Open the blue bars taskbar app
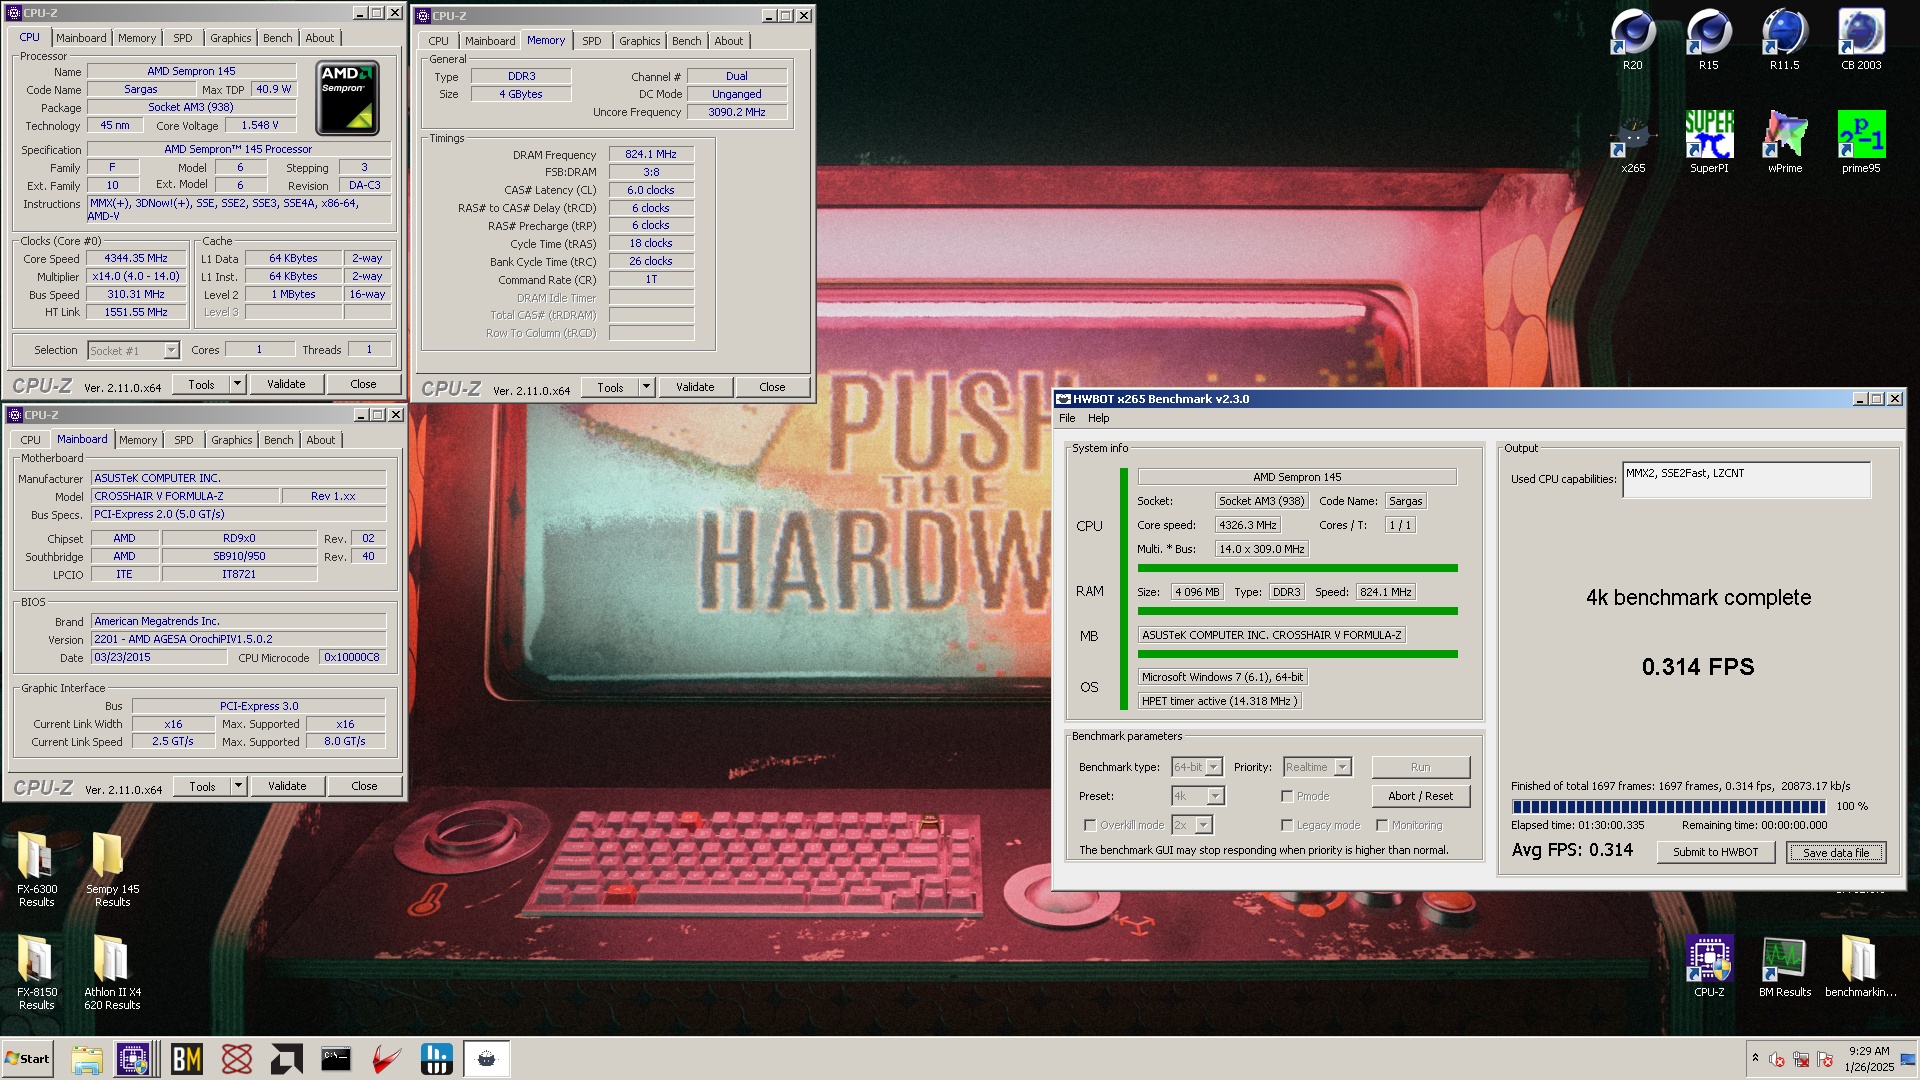Screen dimensions: 1920x1080 [436, 1059]
